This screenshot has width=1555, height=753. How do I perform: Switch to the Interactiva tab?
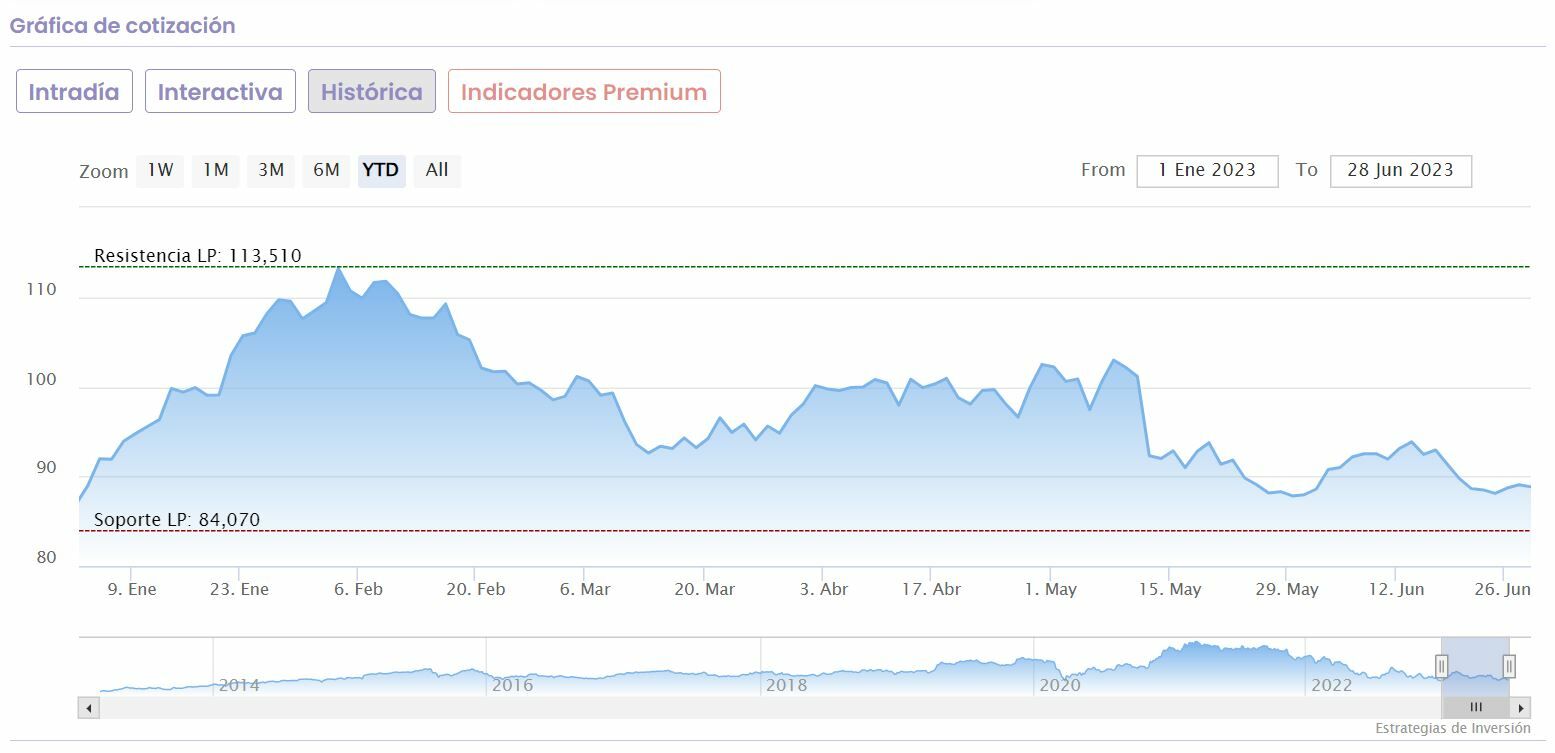220,92
